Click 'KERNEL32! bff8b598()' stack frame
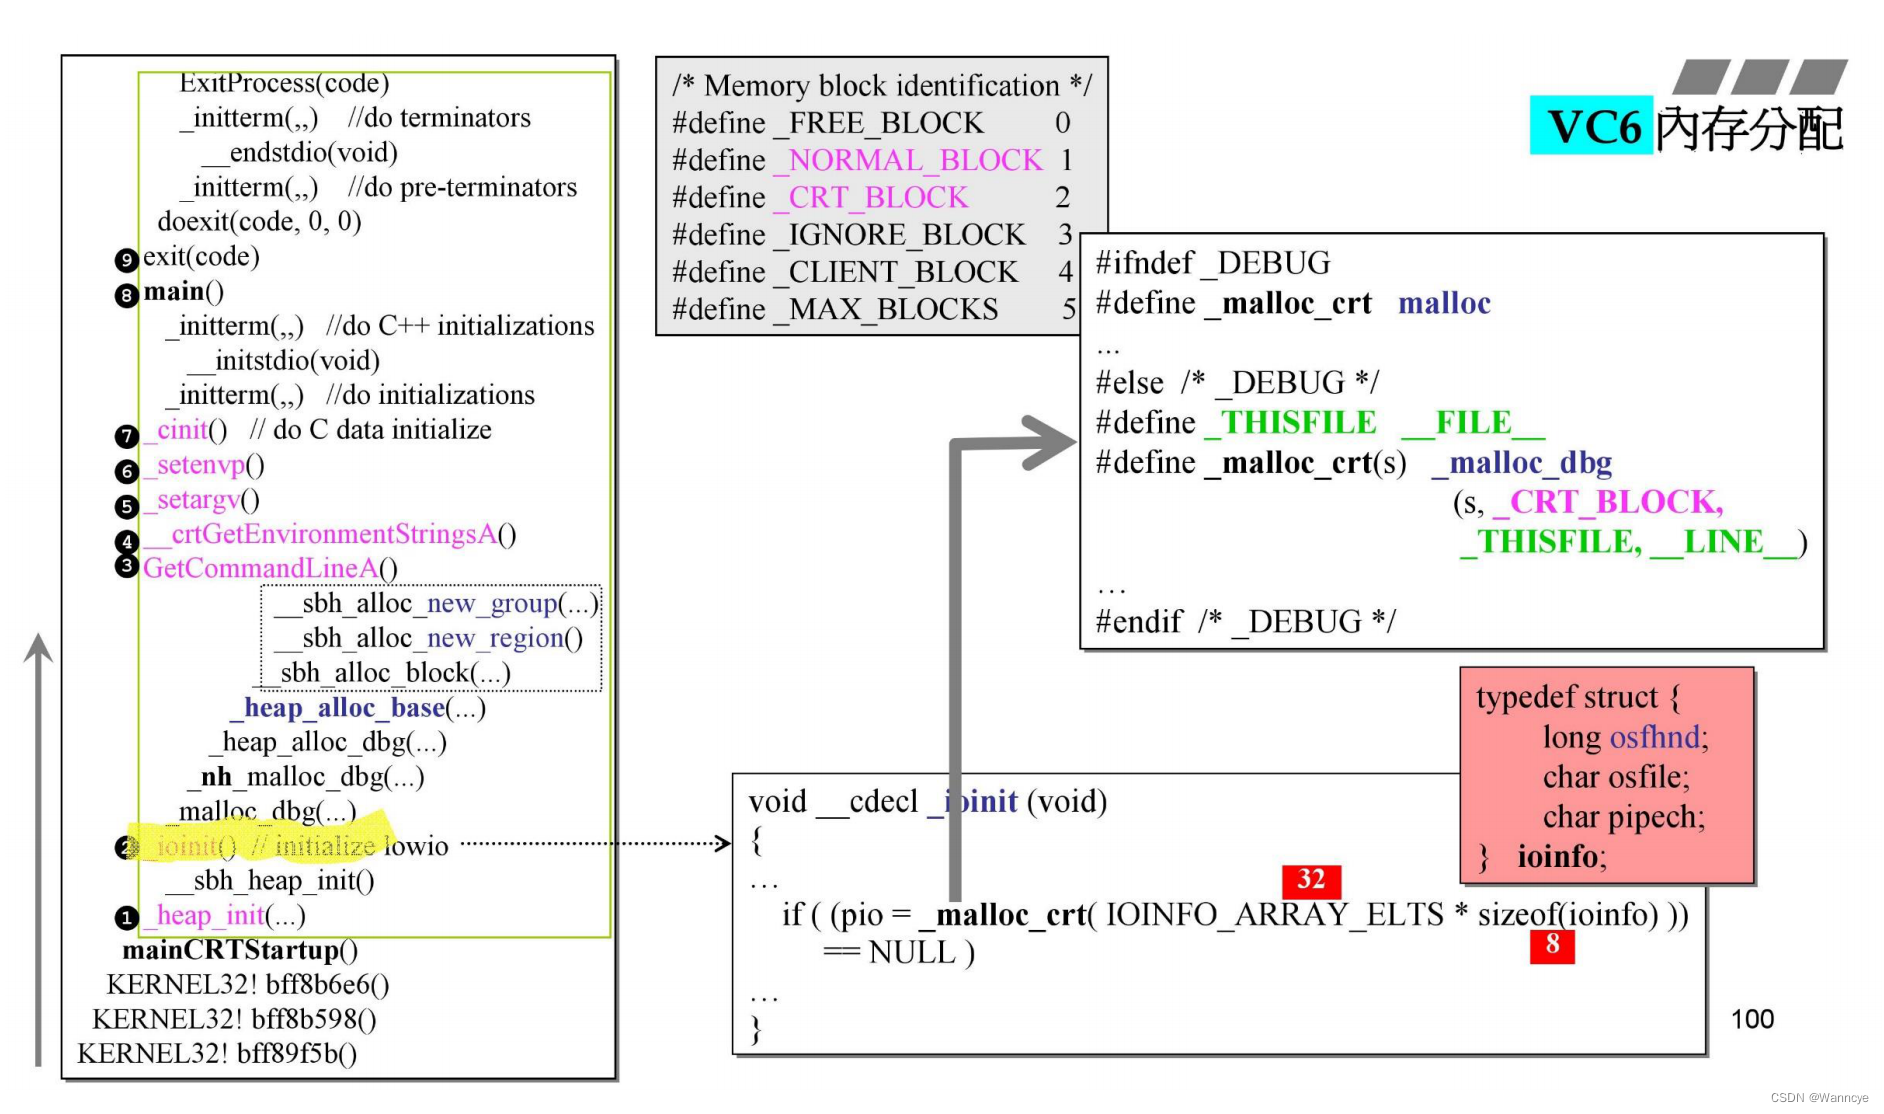1884x1114 pixels. coord(235,1019)
